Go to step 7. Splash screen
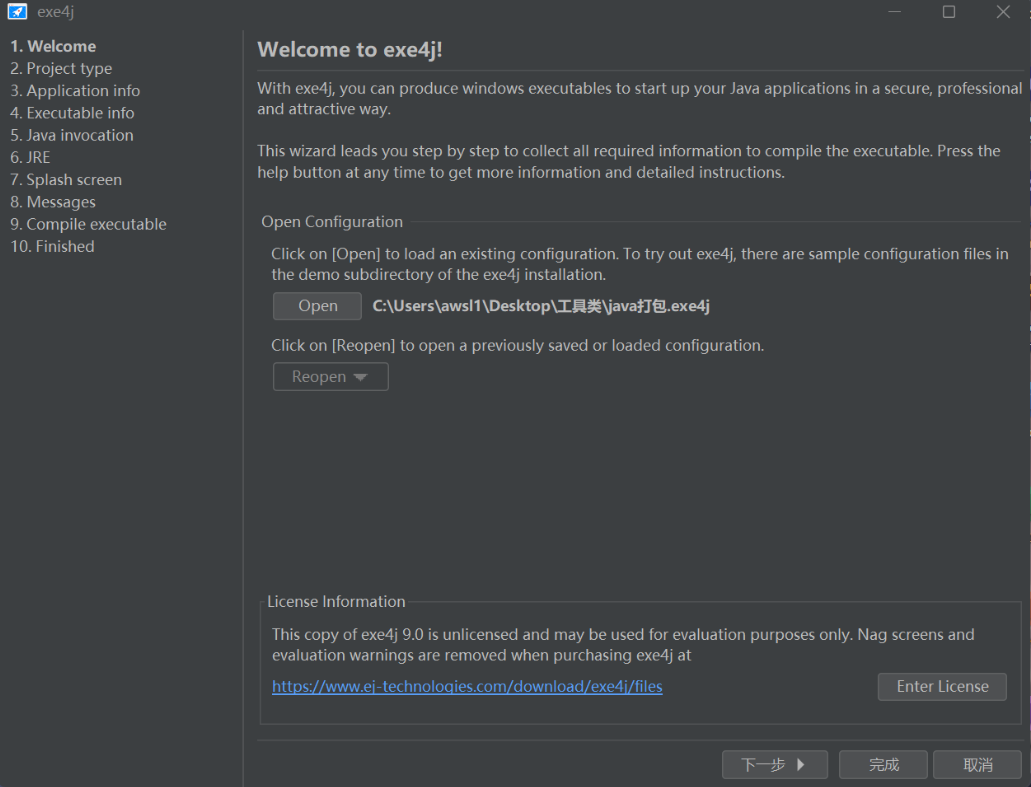 66,179
